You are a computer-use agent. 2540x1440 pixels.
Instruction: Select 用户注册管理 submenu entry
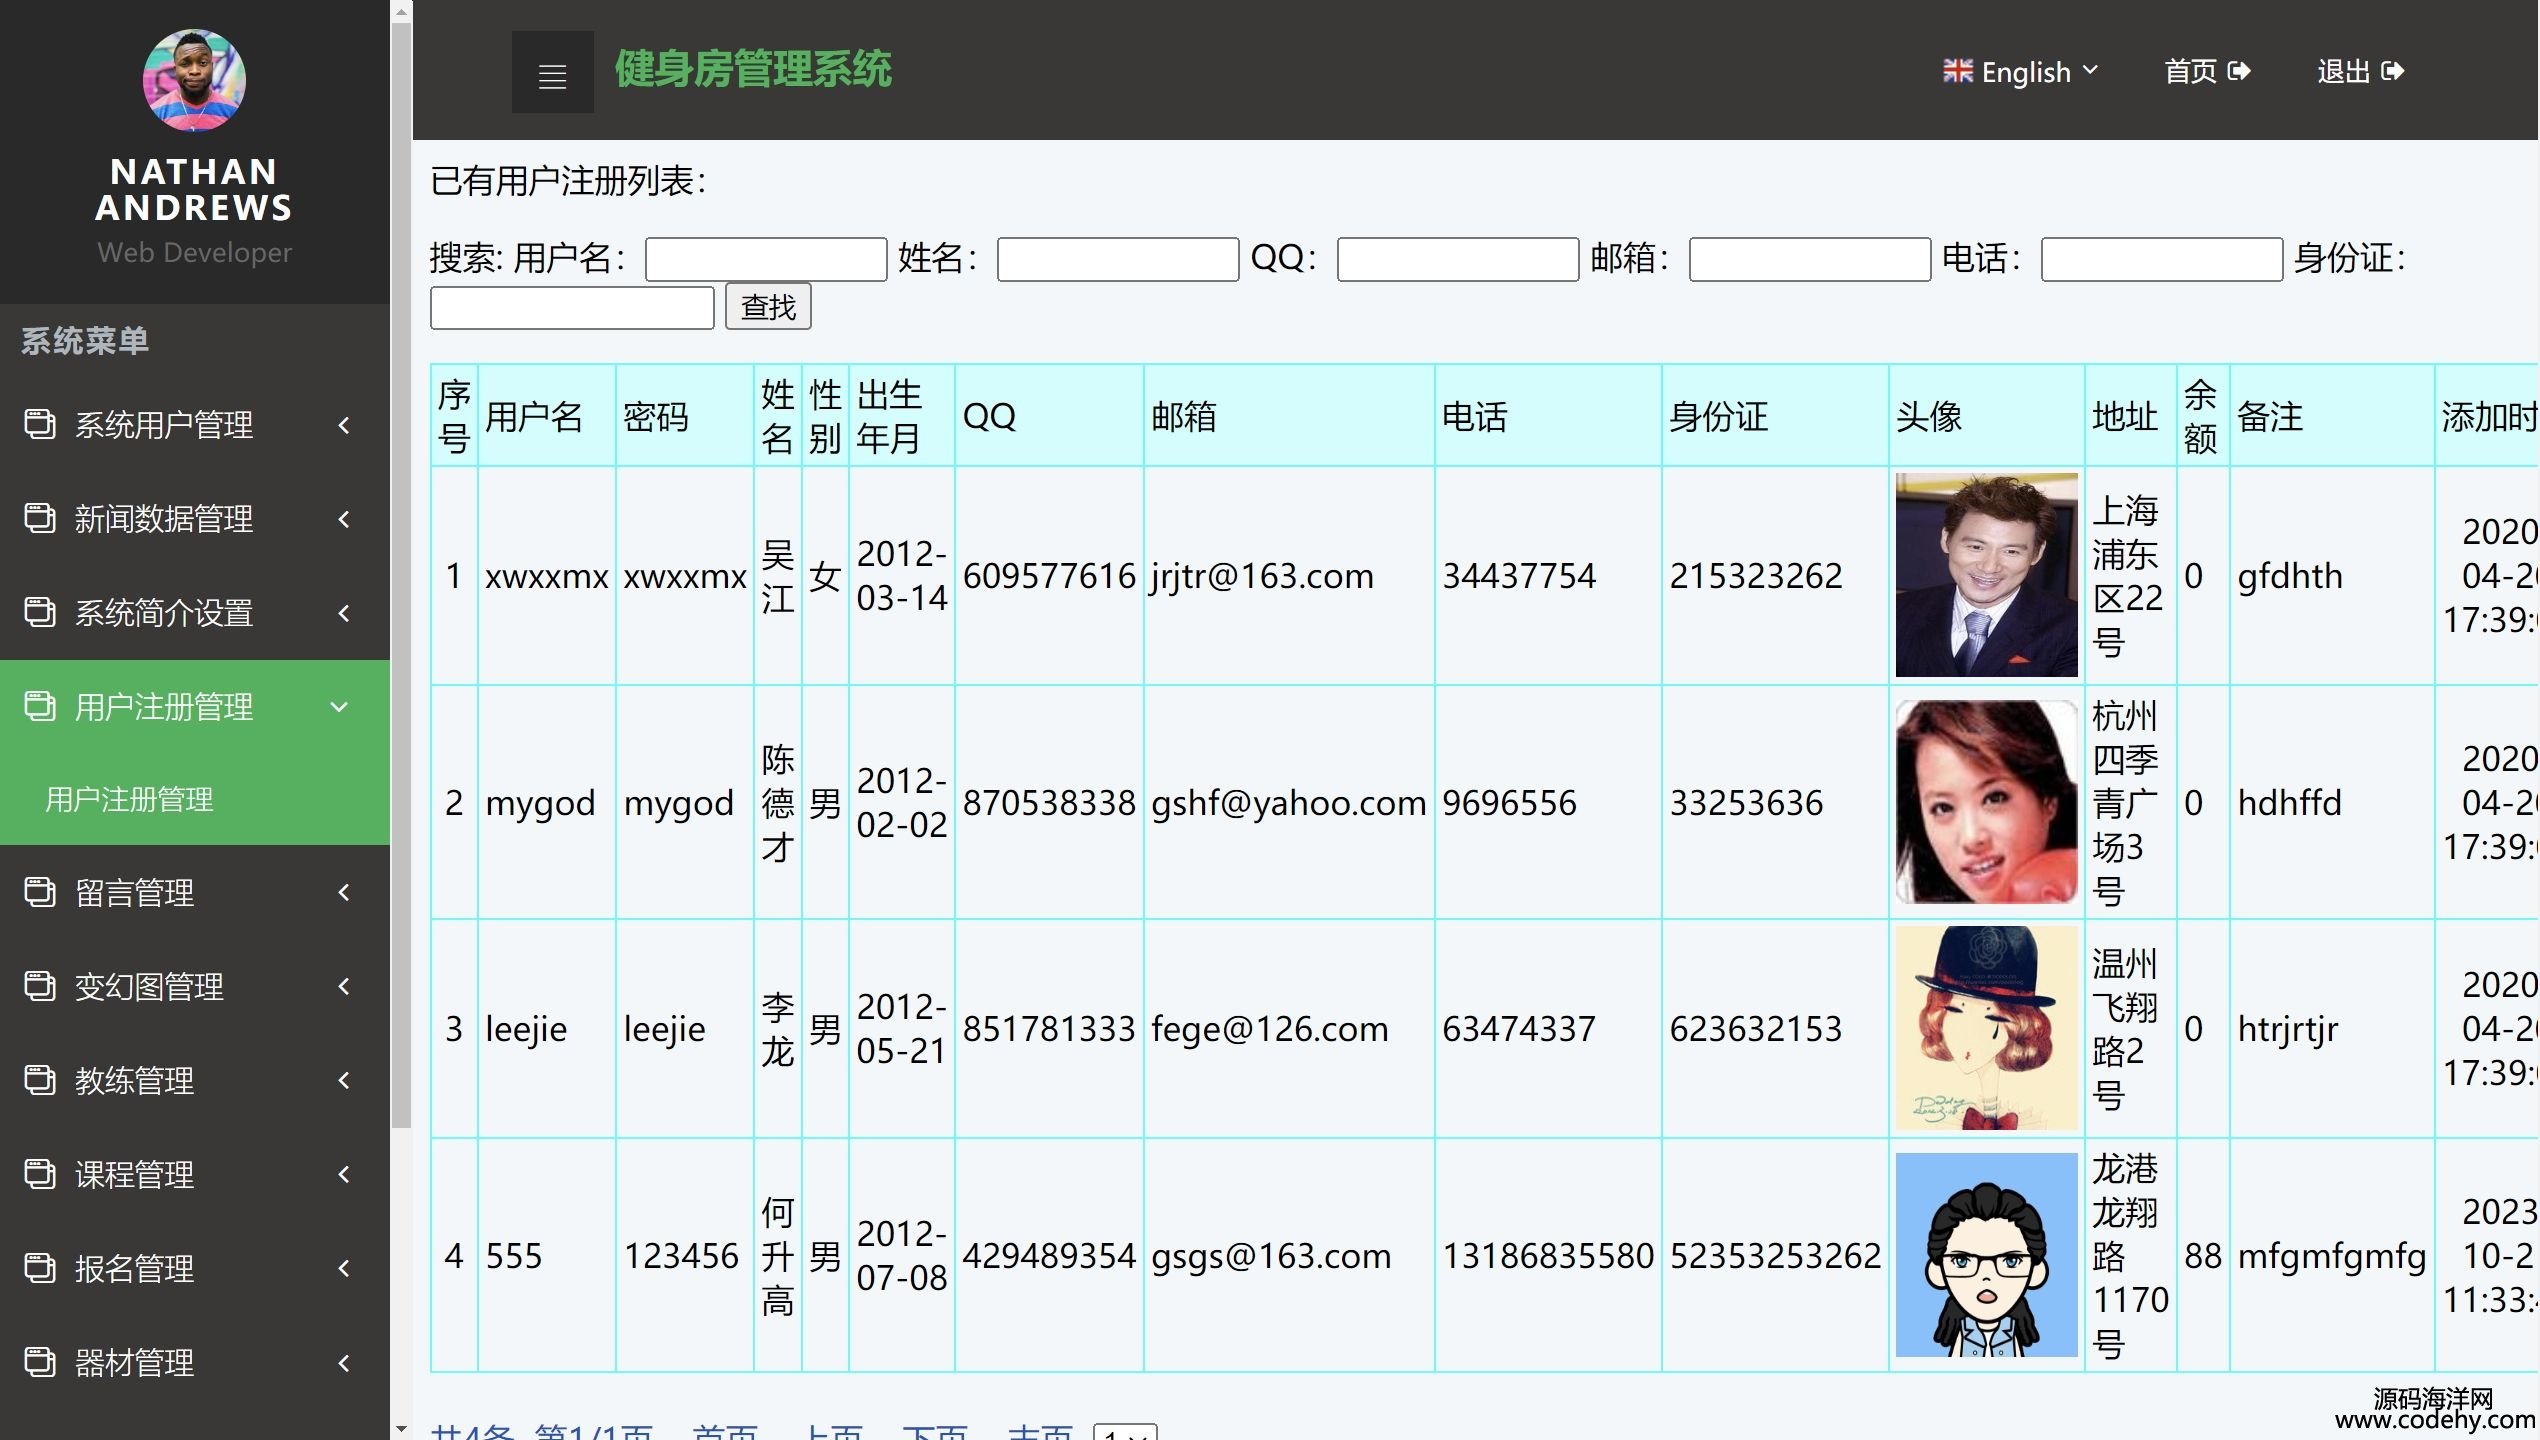pyautogui.click(x=129, y=800)
